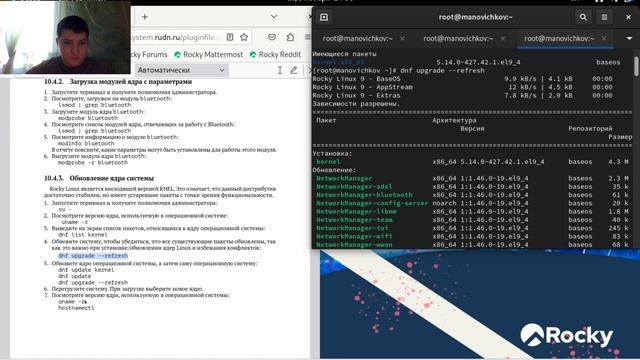This screenshot has height=360, width=640.
Task: Click 'modprobe bluetooth' command in PDF
Action: coord(88,118)
